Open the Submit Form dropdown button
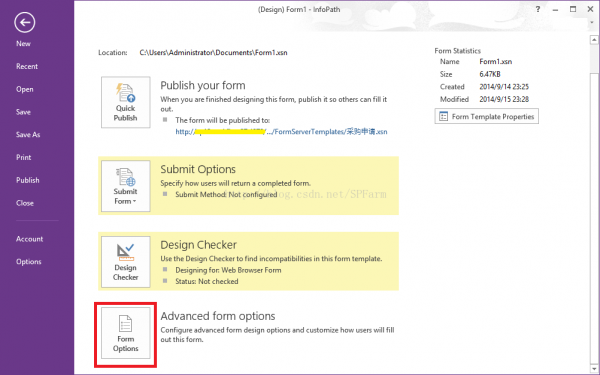Screen dimensions: 600x375 pos(126,186)
